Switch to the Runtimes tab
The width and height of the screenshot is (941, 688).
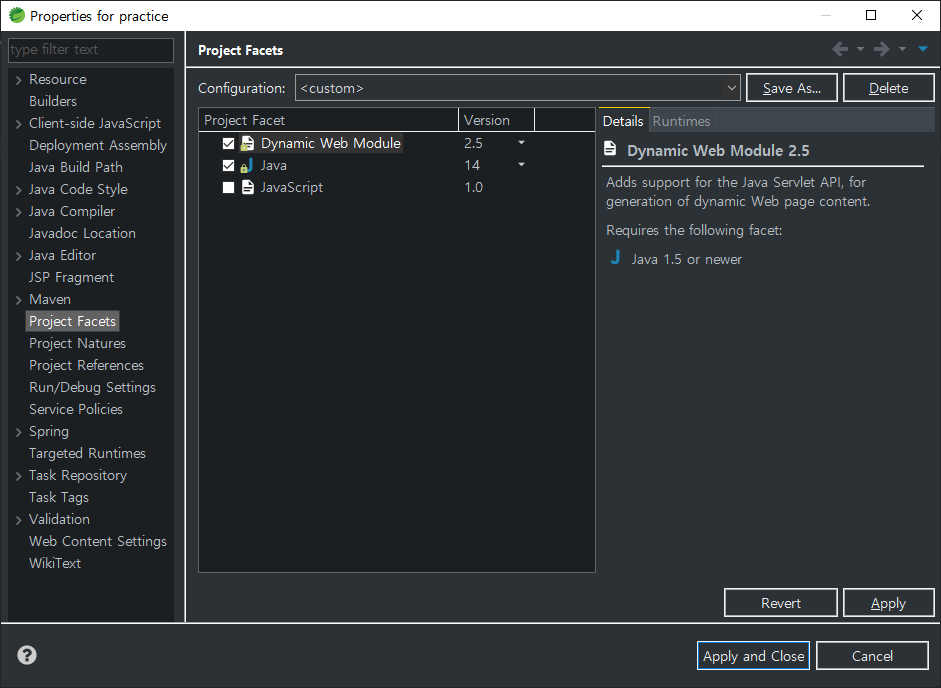(681, 121)
